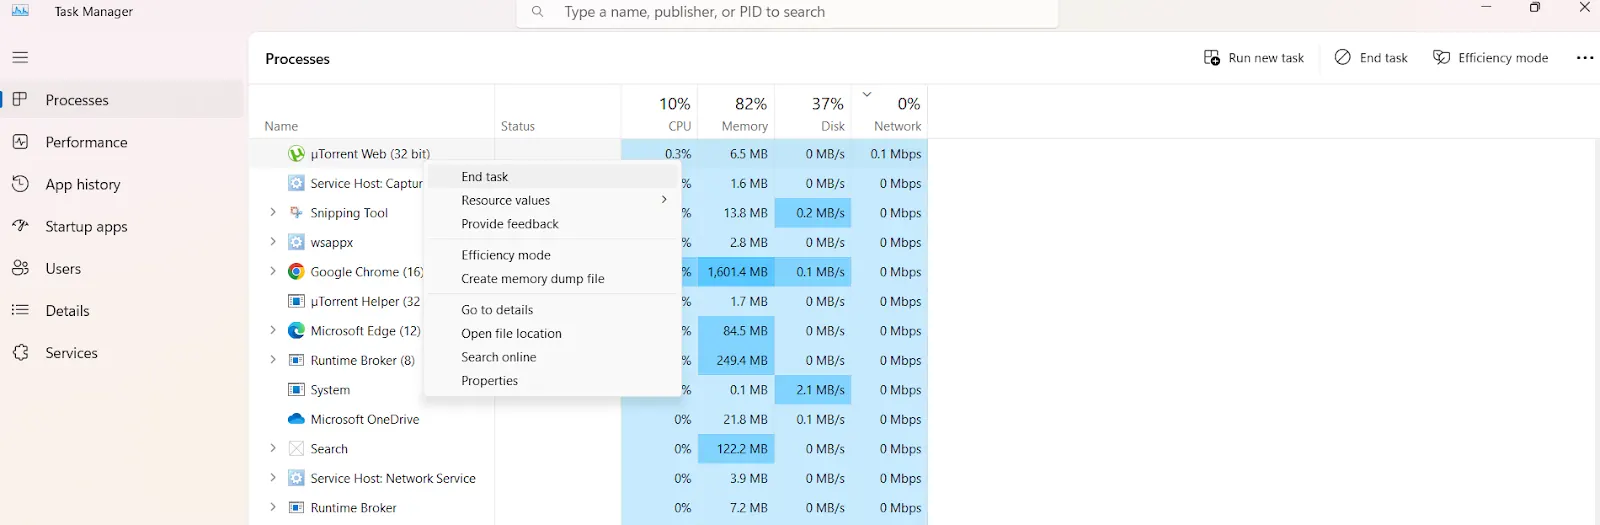This screenshot has height=525, width=1600.
Task: Select Open file location
Action: coord(553,334)
